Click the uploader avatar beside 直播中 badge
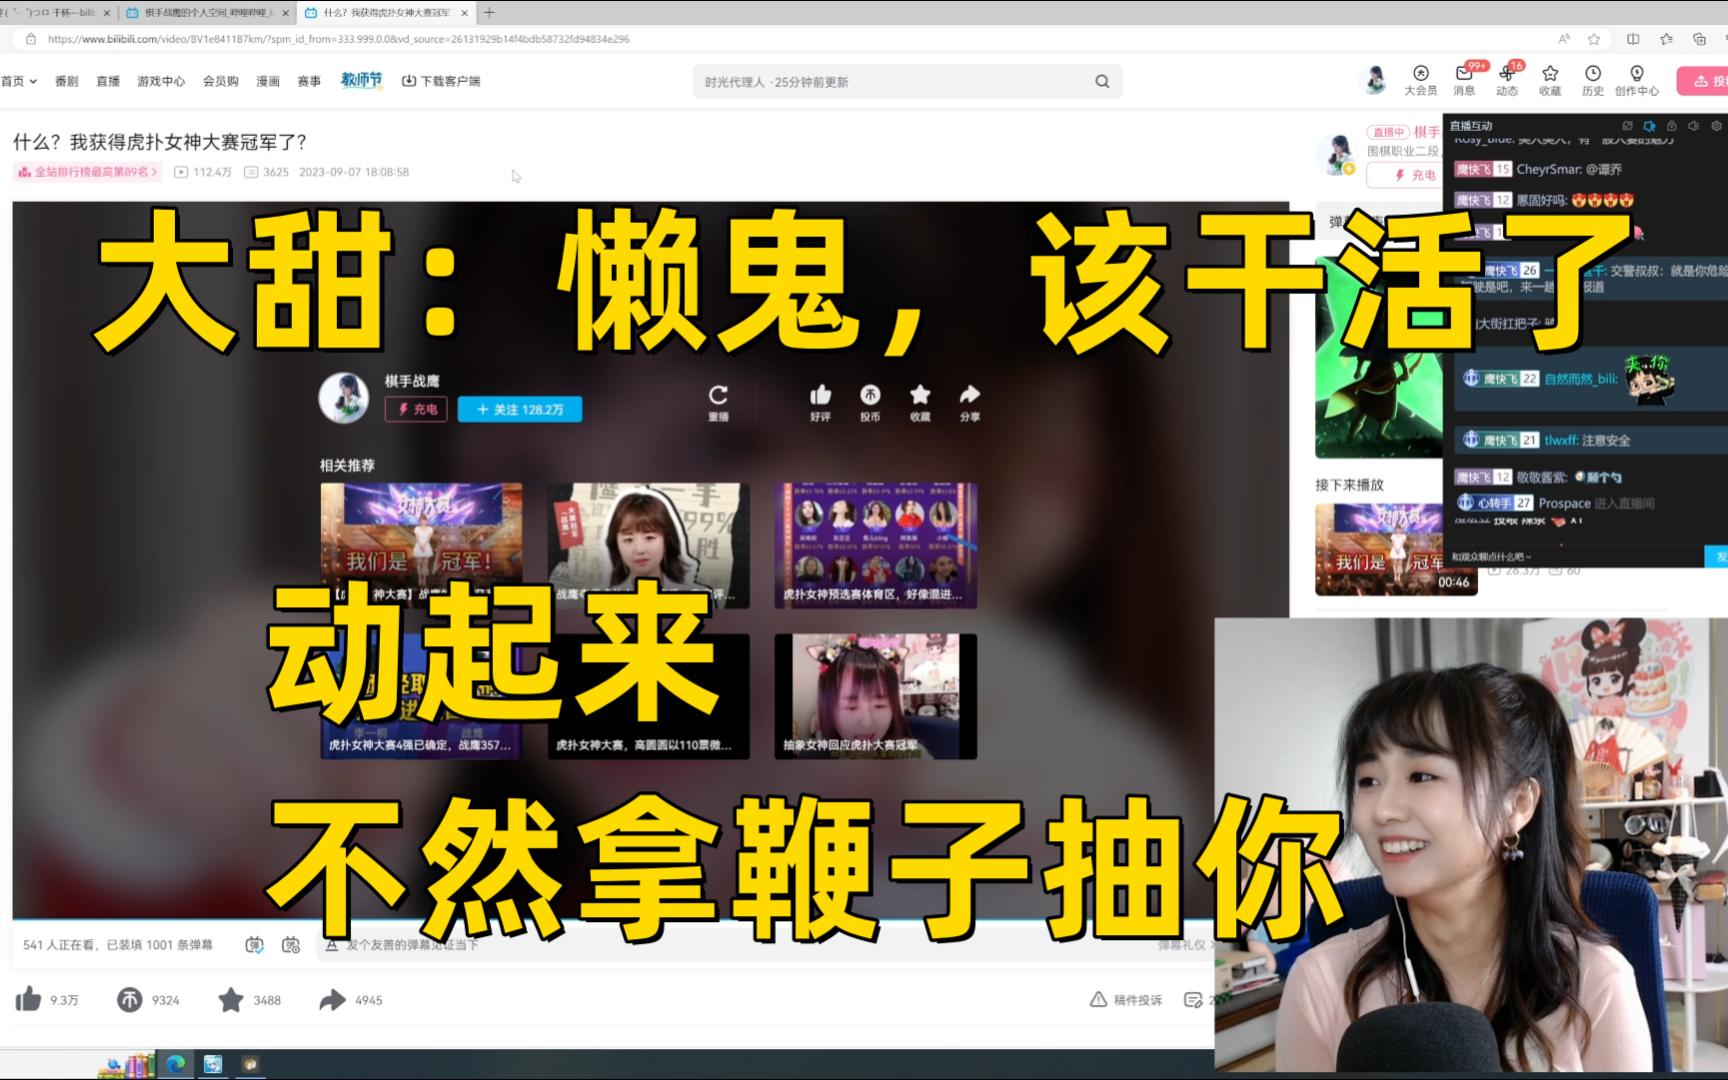 tap(1338, 156)
